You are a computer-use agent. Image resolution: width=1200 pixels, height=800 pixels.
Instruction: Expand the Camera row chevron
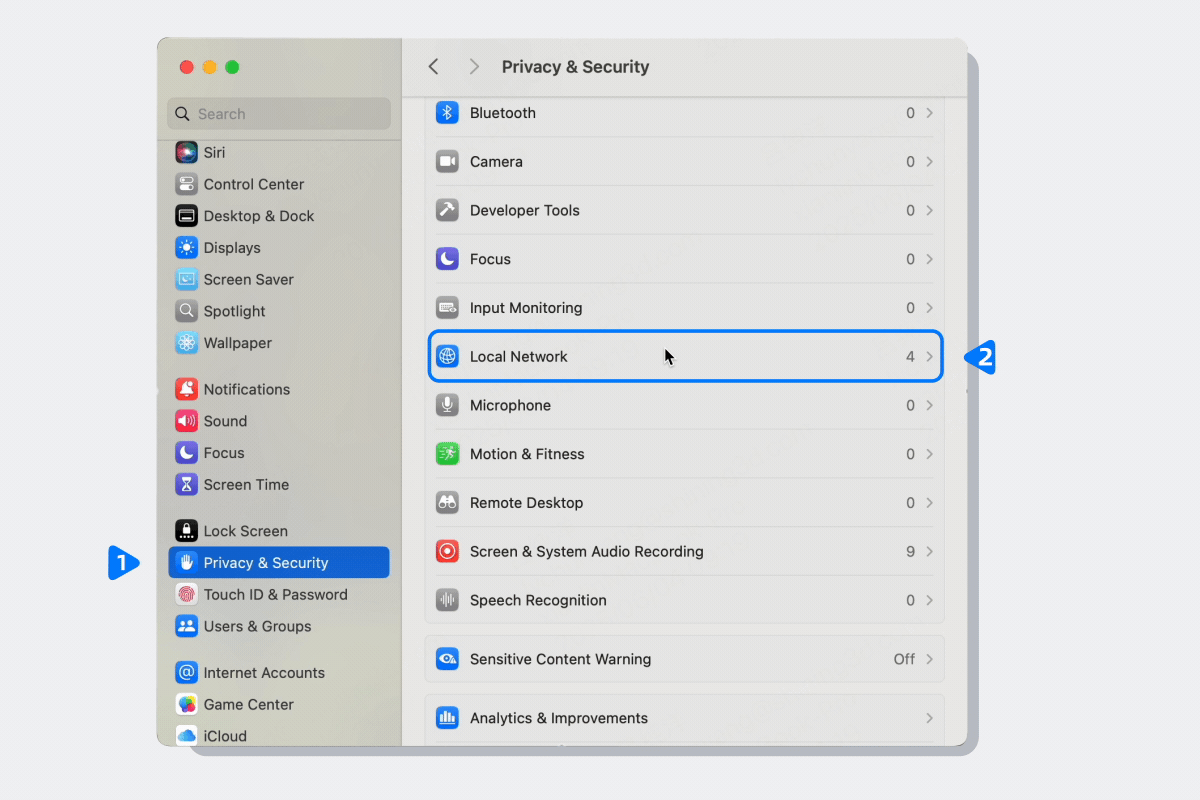pyautogui.click(x=929, y=161)
